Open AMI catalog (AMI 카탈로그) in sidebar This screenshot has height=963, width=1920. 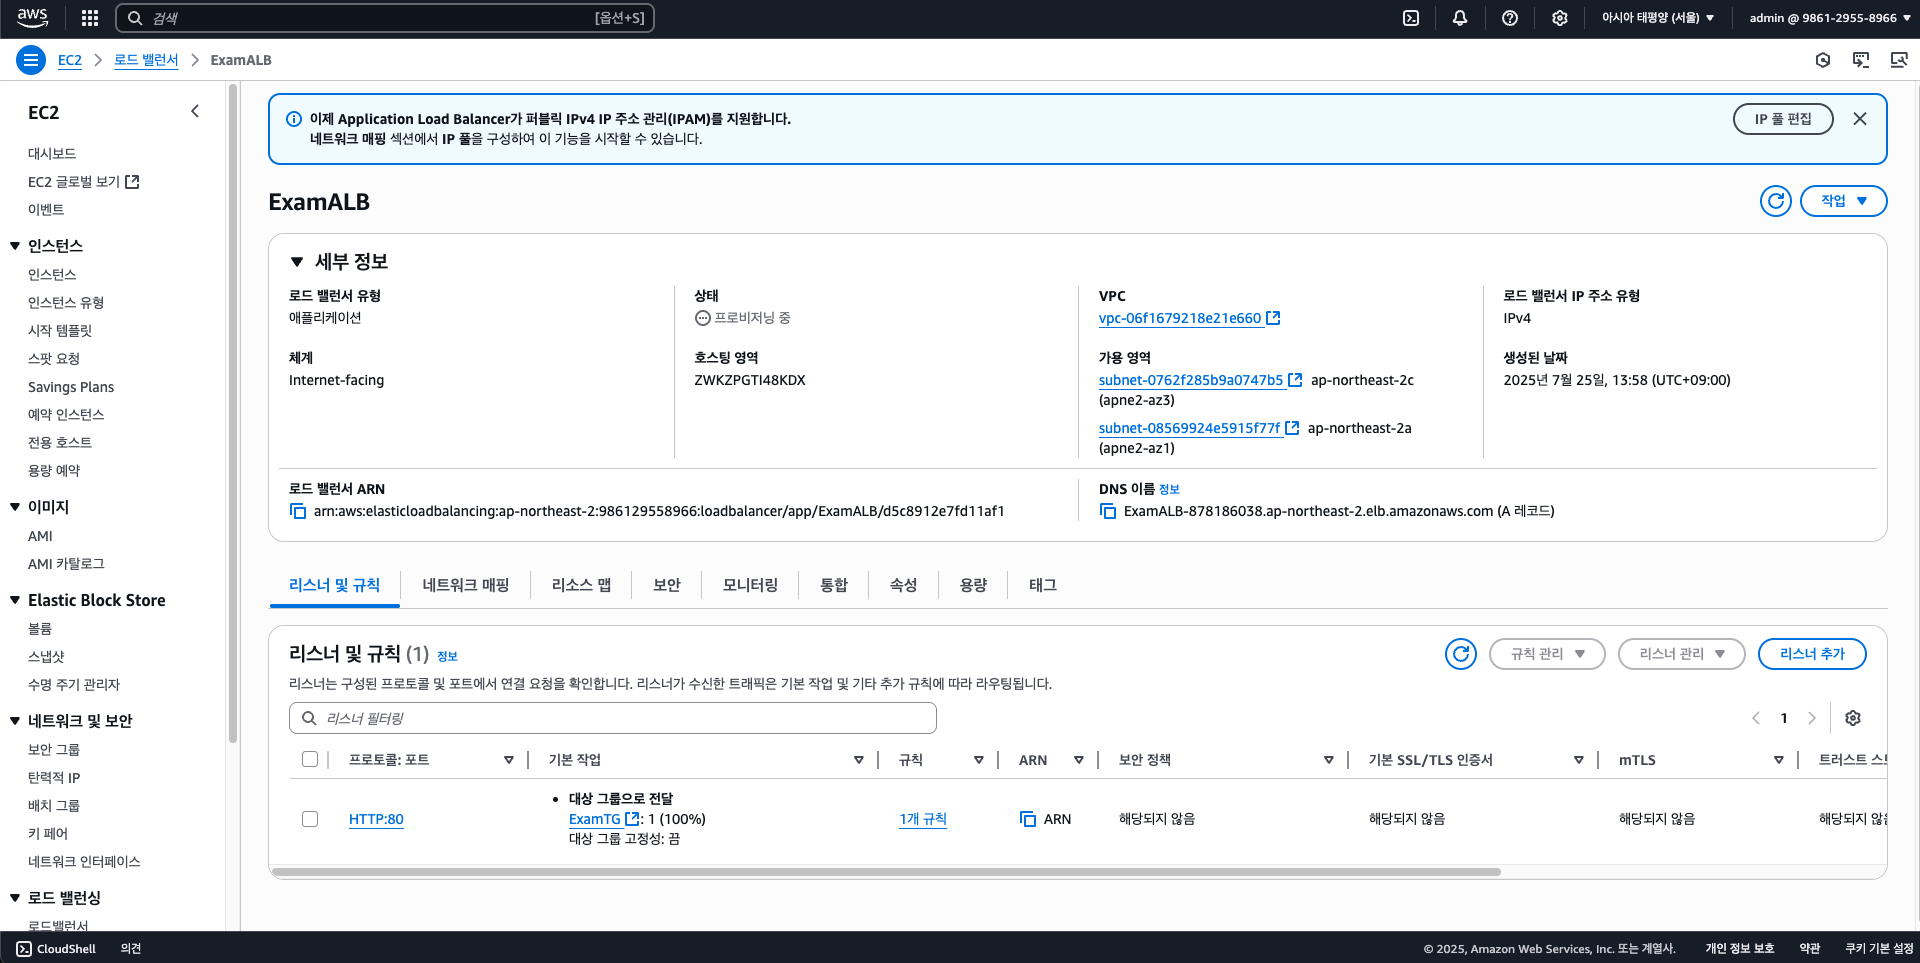tap(66, 564)
